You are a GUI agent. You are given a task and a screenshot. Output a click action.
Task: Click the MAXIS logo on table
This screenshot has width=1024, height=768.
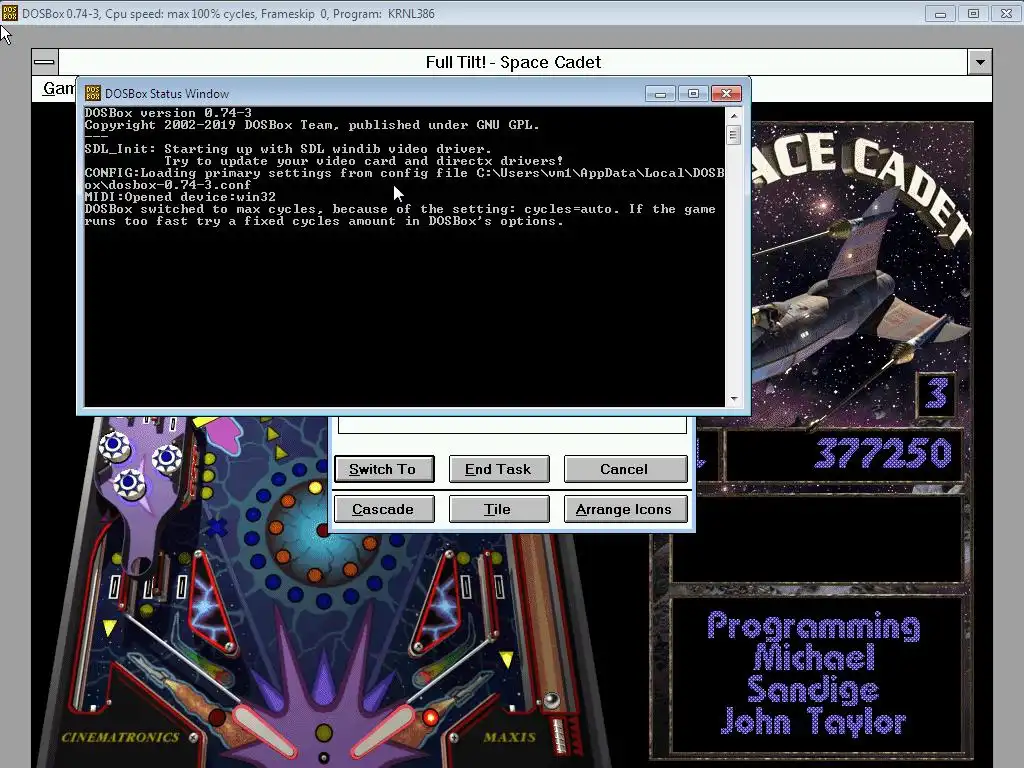point(510,737)
